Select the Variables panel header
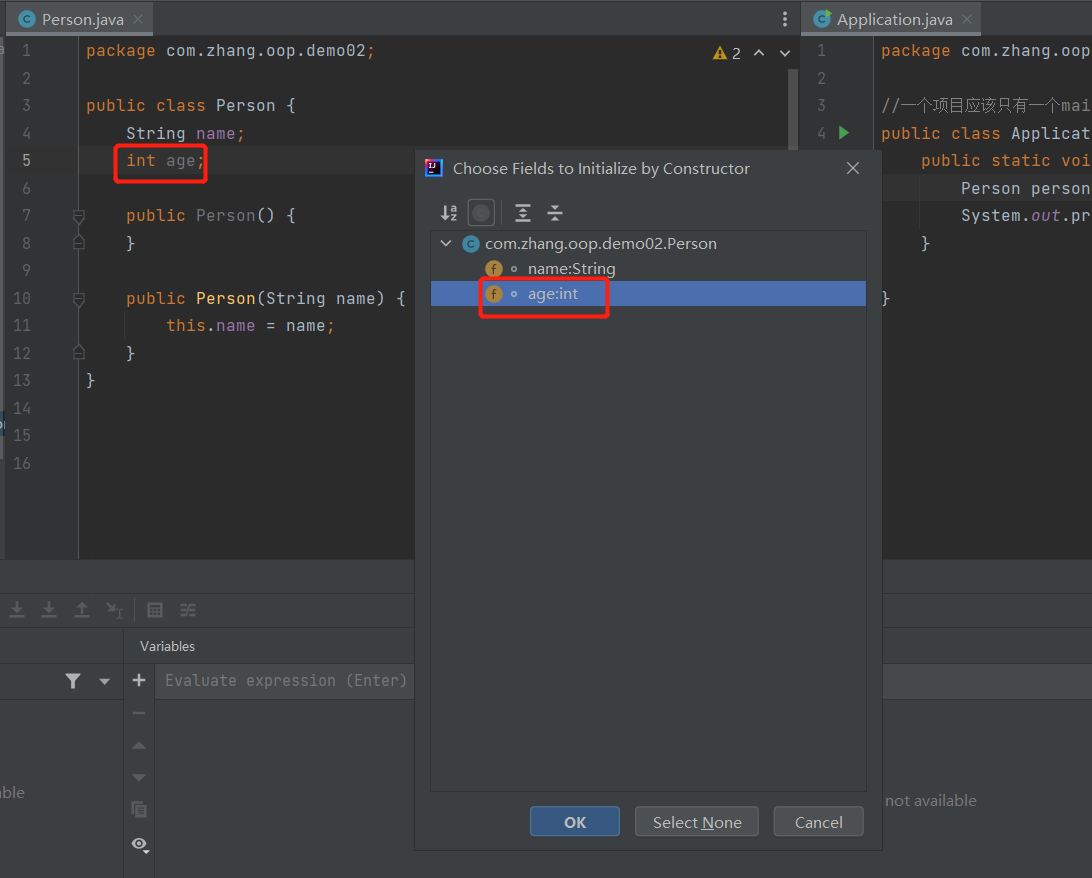 [x=167, y=646]
